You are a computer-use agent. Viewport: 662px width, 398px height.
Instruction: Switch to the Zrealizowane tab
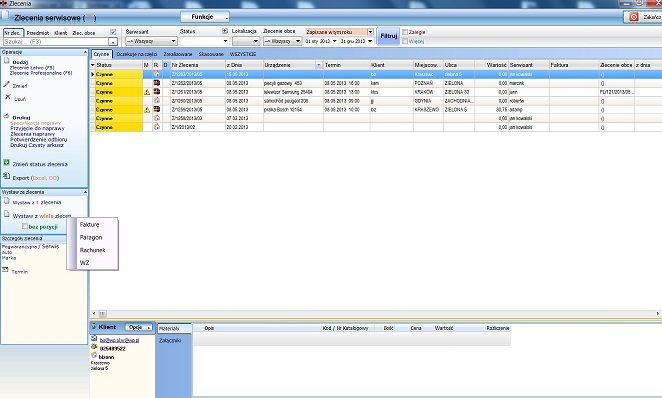coord(178,54)
